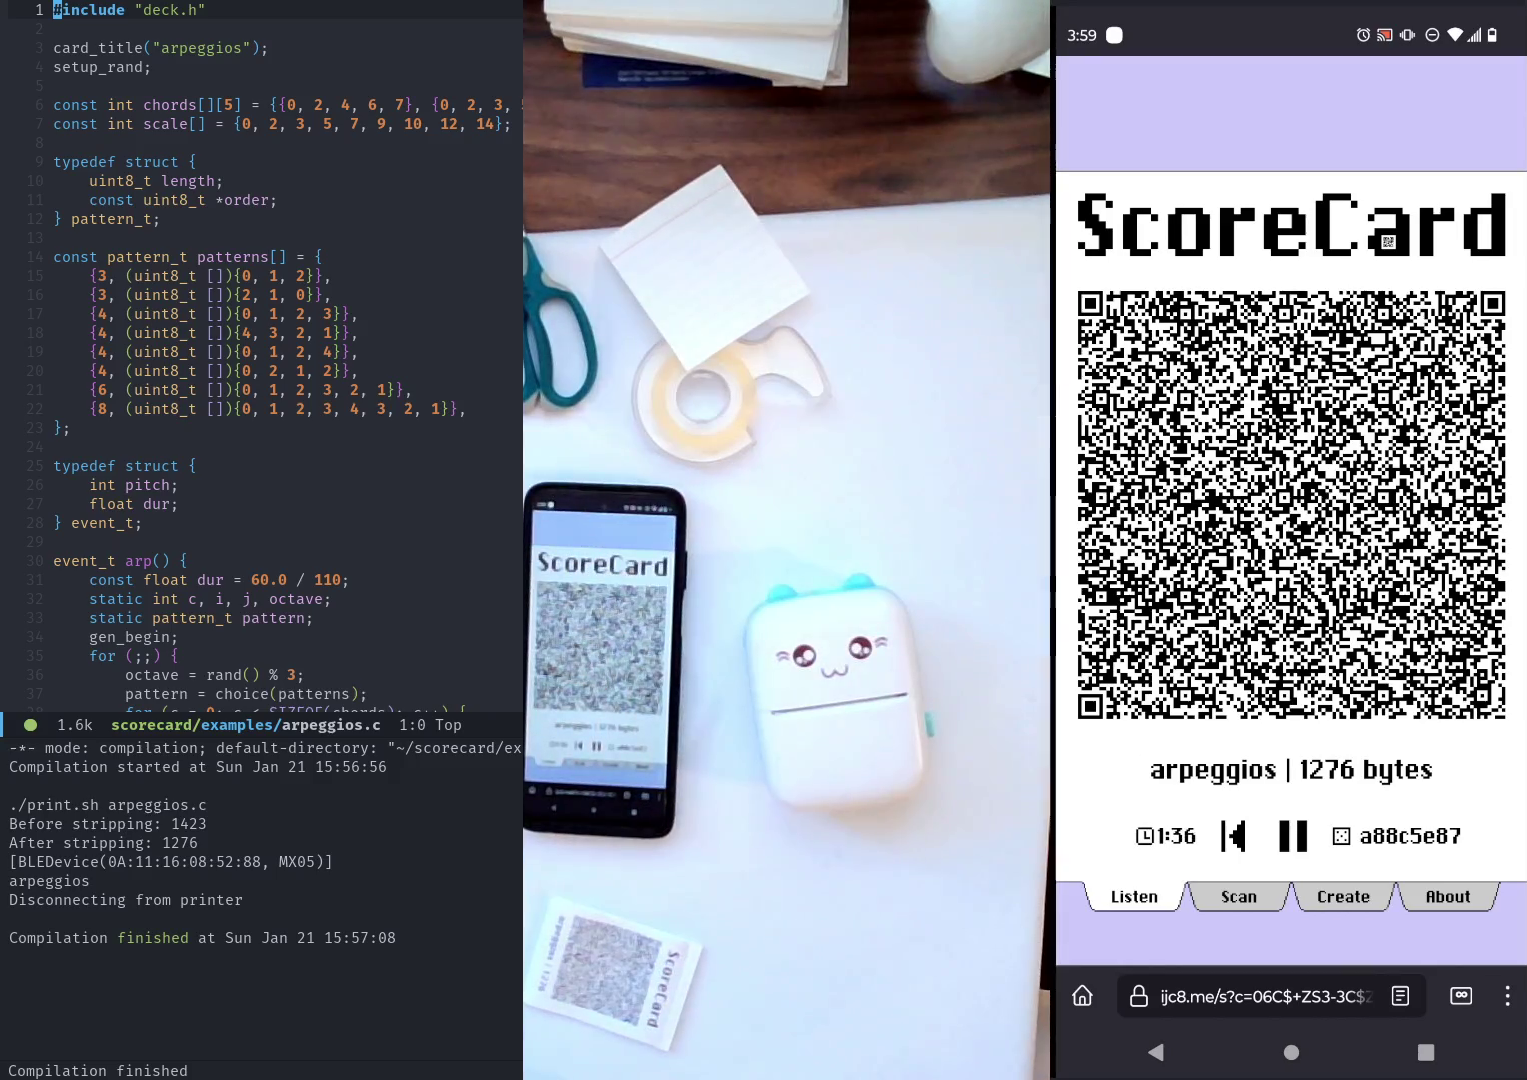The image size is (1527, 1080).
Task: Click 'Compilation started at Sun Jan 21' line
Action: tap(198, 767)
